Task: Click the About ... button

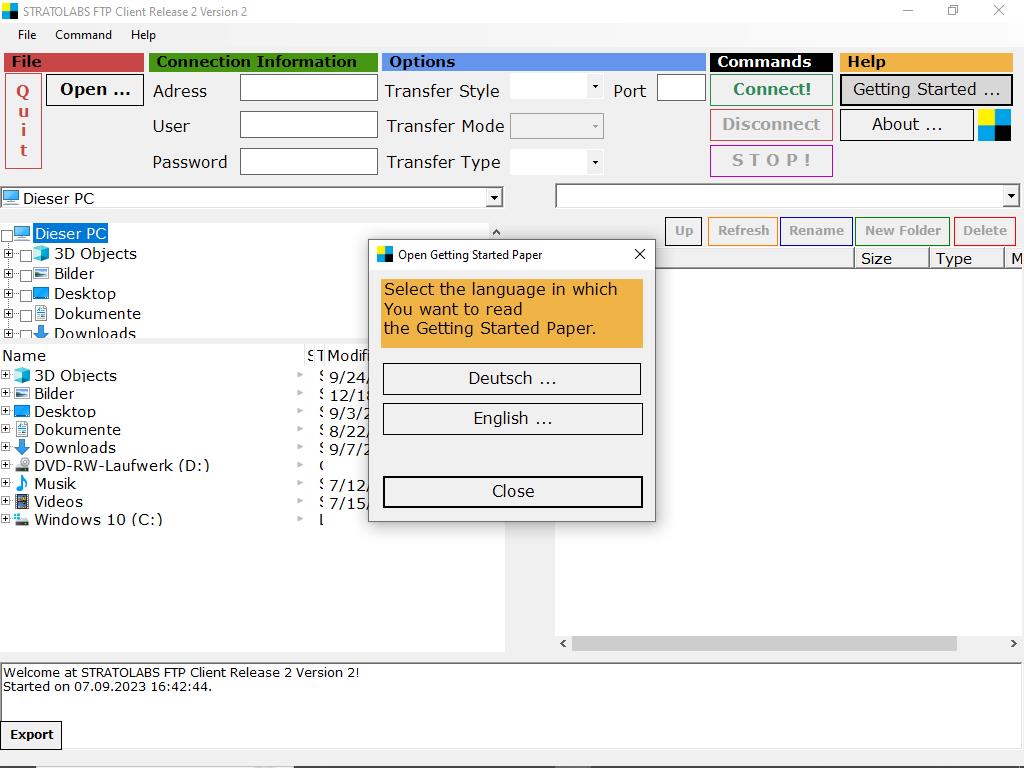Action: point(906,125)
